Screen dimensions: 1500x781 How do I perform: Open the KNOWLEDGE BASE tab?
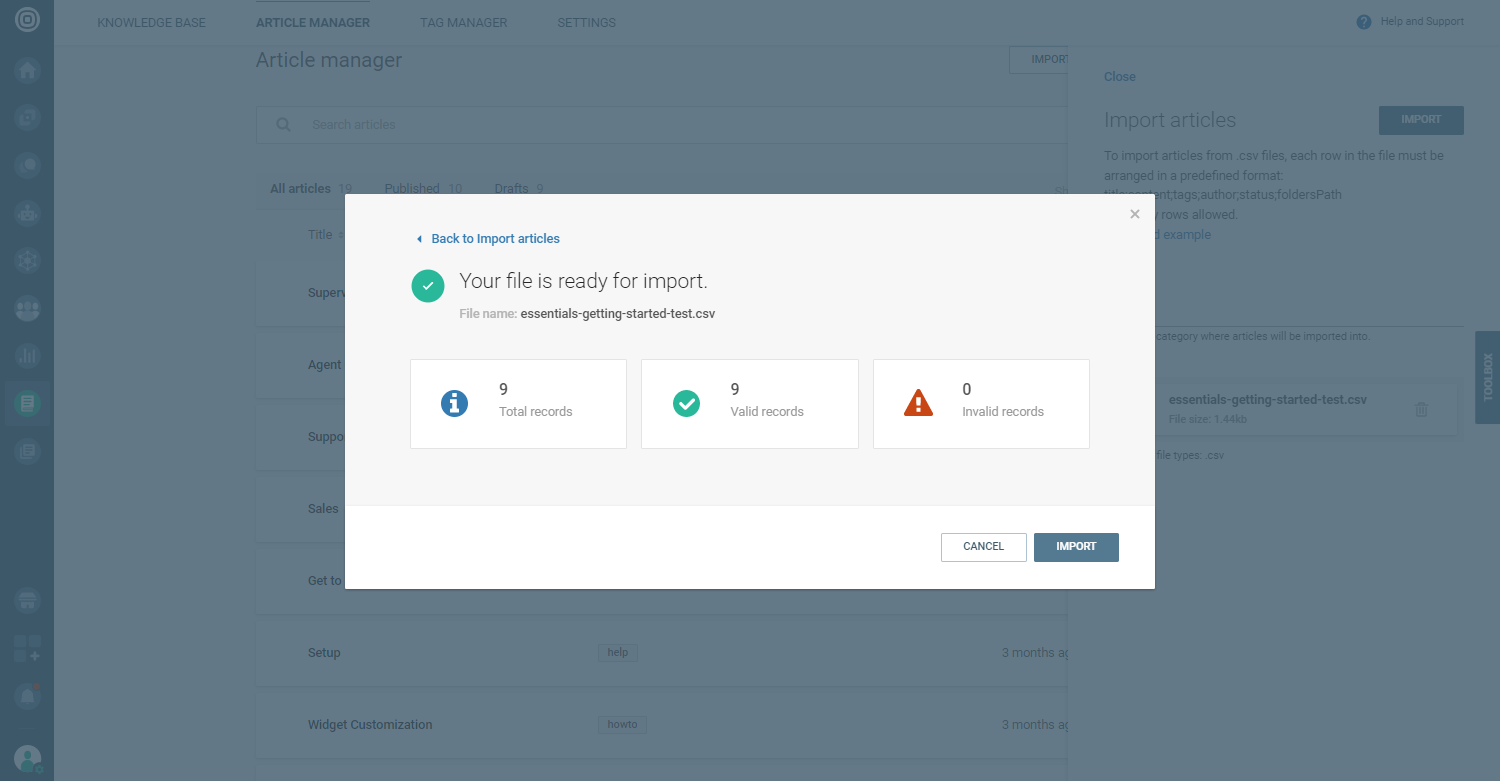(151, 23)
